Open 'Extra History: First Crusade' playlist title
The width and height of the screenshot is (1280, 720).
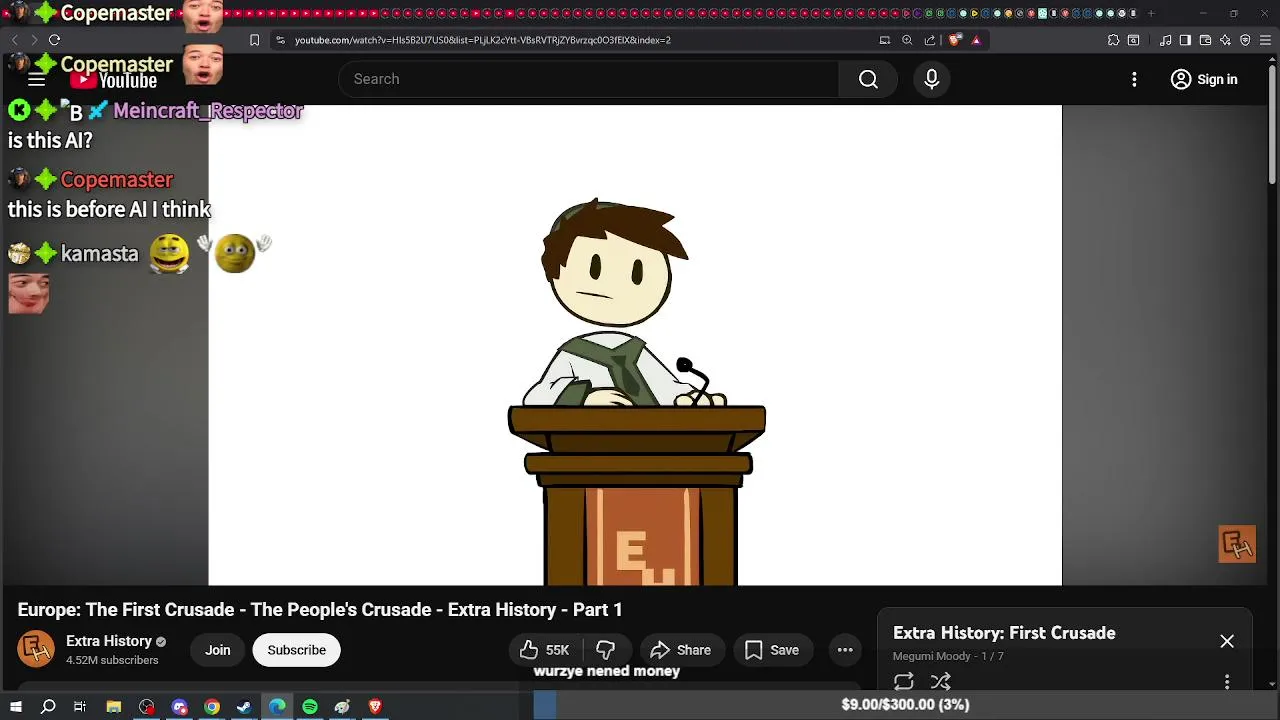(x=1004, y=633)
